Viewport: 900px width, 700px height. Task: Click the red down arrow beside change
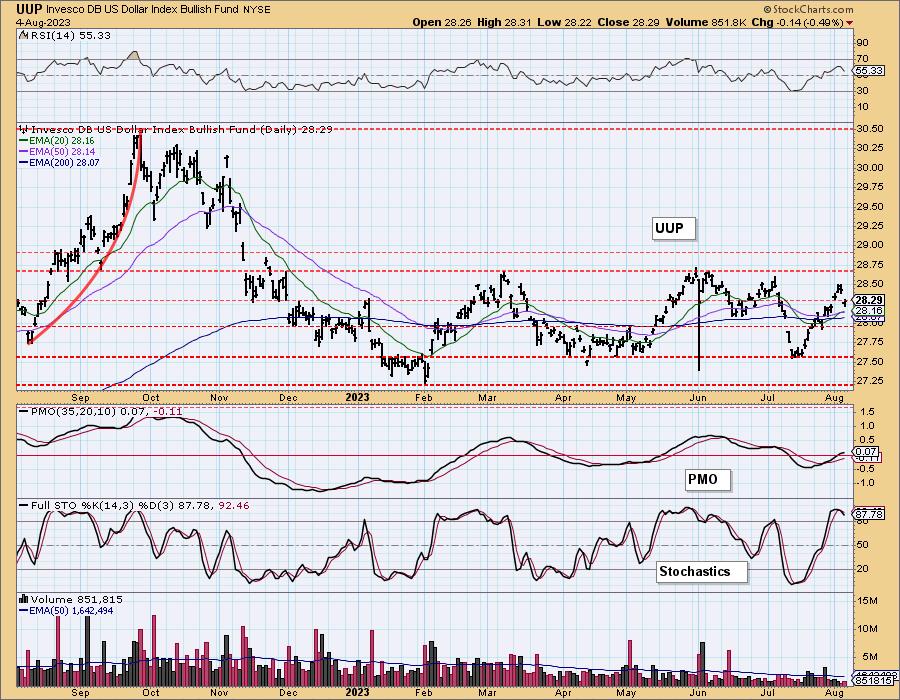pyautogui.click(x=849, y=23)
